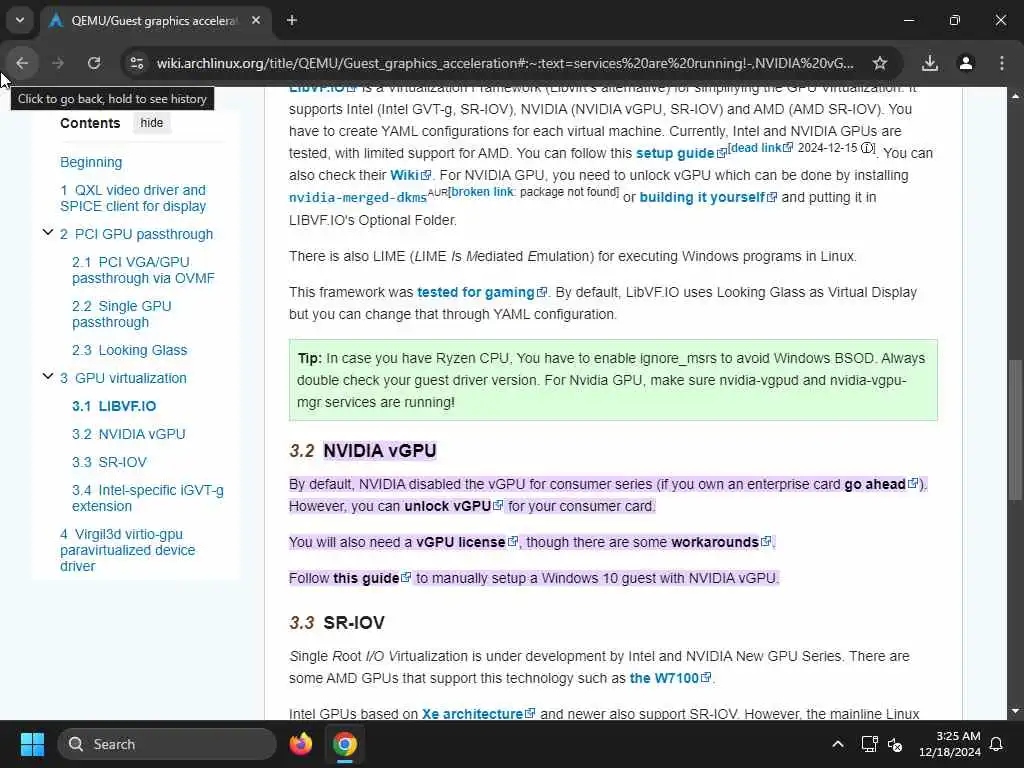Viewport: 1024px width, 768px height.
Task: Open QXL video driver and SPICE section
Action: pos(133,198)
